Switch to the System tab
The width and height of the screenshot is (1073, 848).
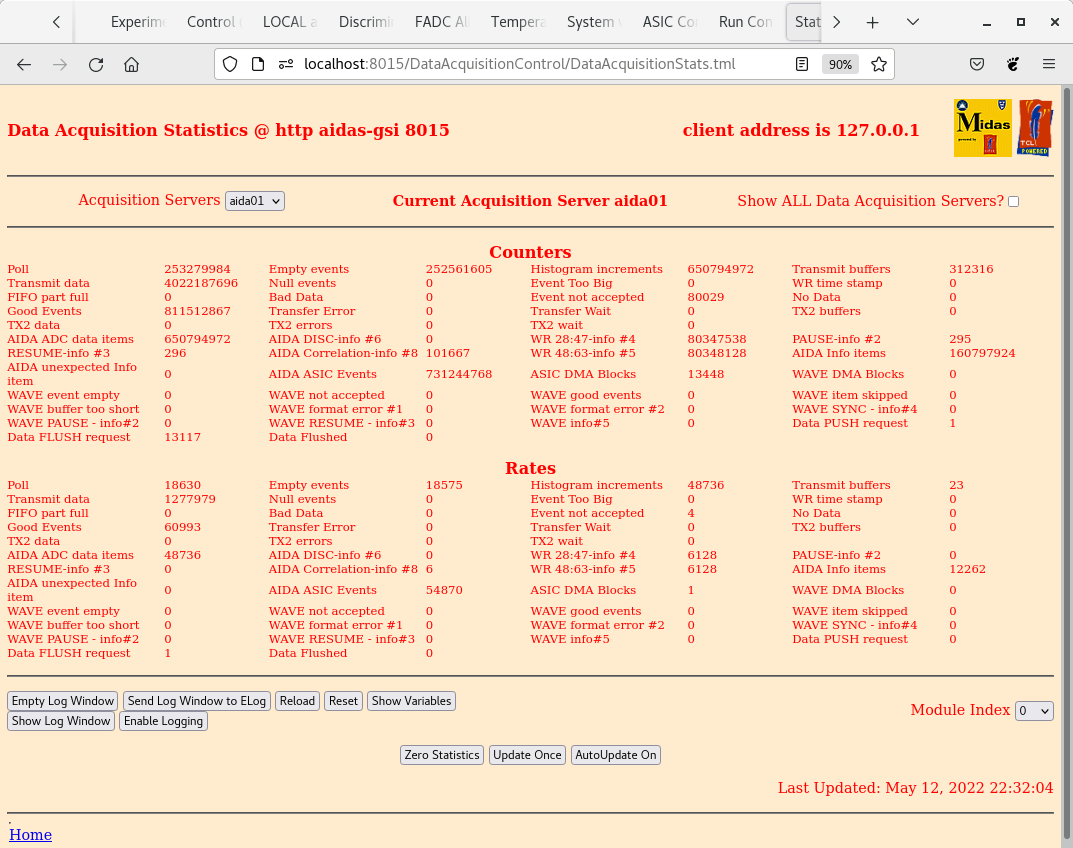[593, 22]
